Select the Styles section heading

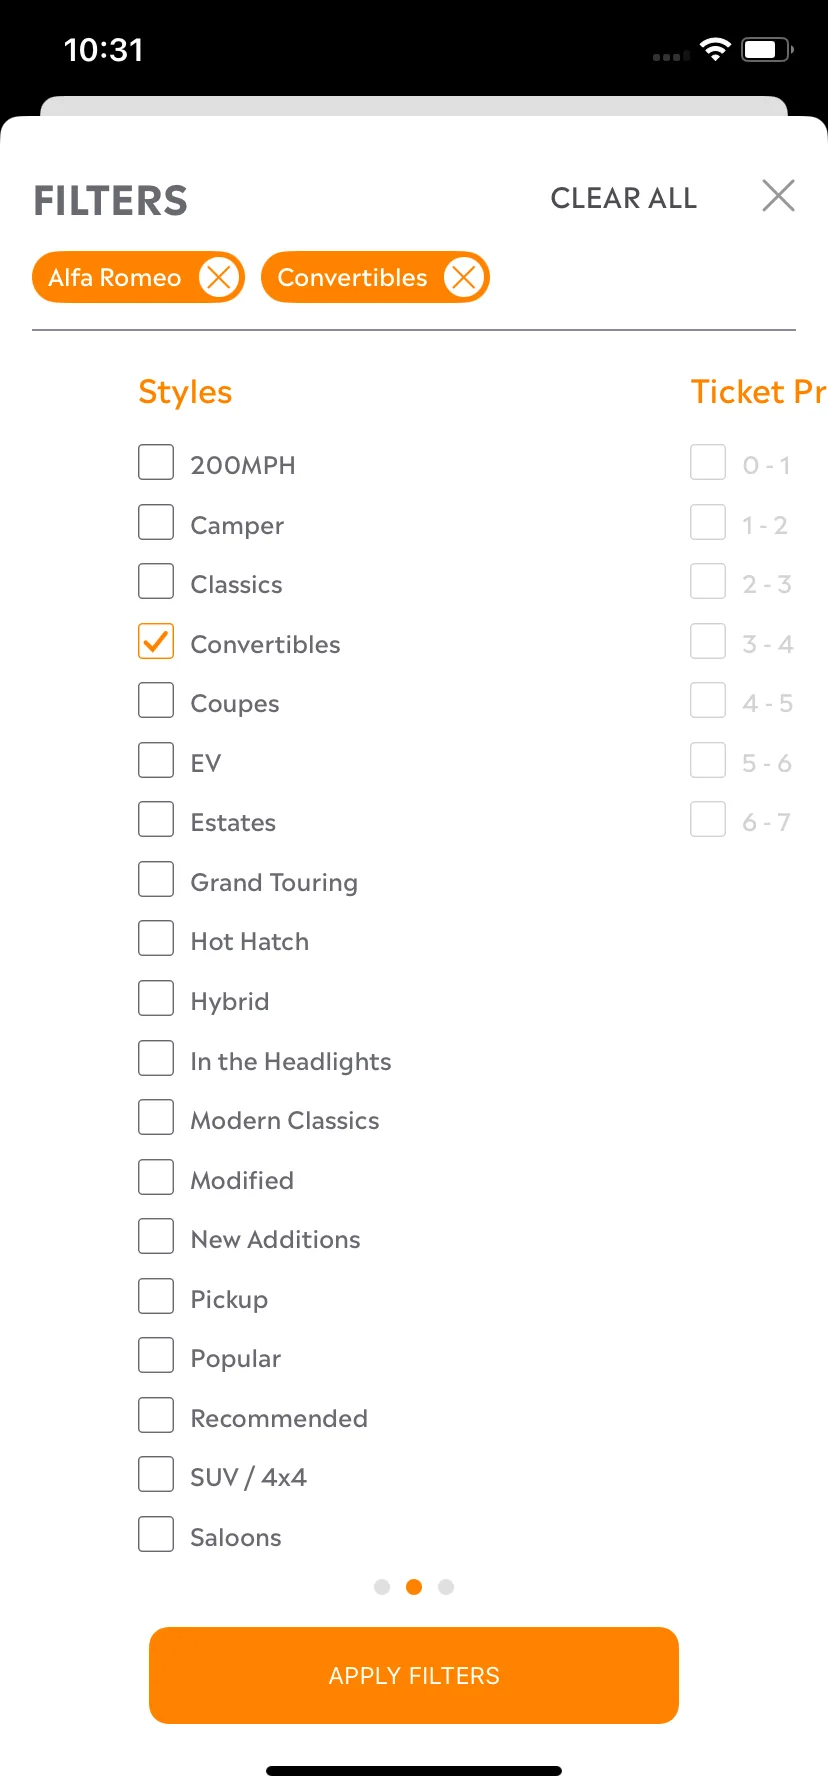[x=185, y=392]
